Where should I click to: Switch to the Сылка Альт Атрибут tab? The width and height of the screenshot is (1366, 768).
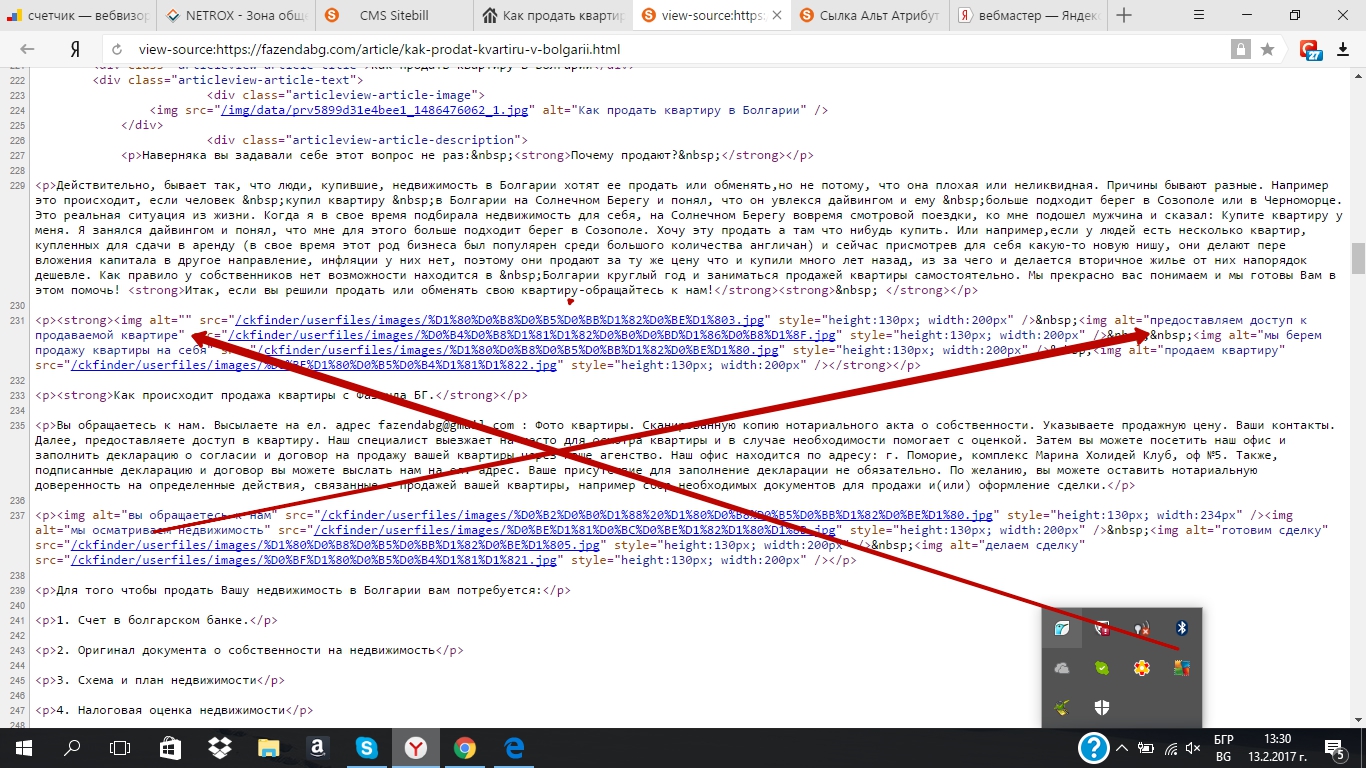[x=868, y=16]
